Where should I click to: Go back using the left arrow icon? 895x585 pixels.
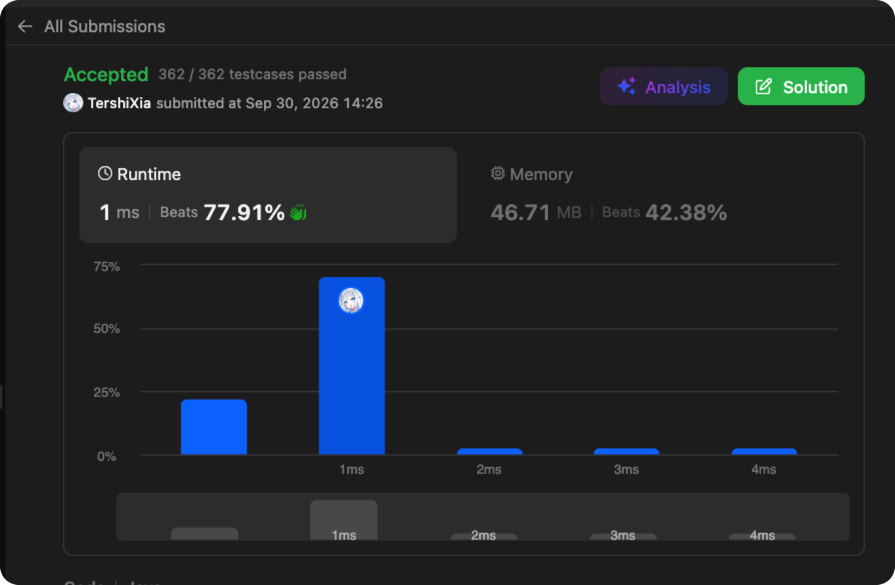coord(25,26)
